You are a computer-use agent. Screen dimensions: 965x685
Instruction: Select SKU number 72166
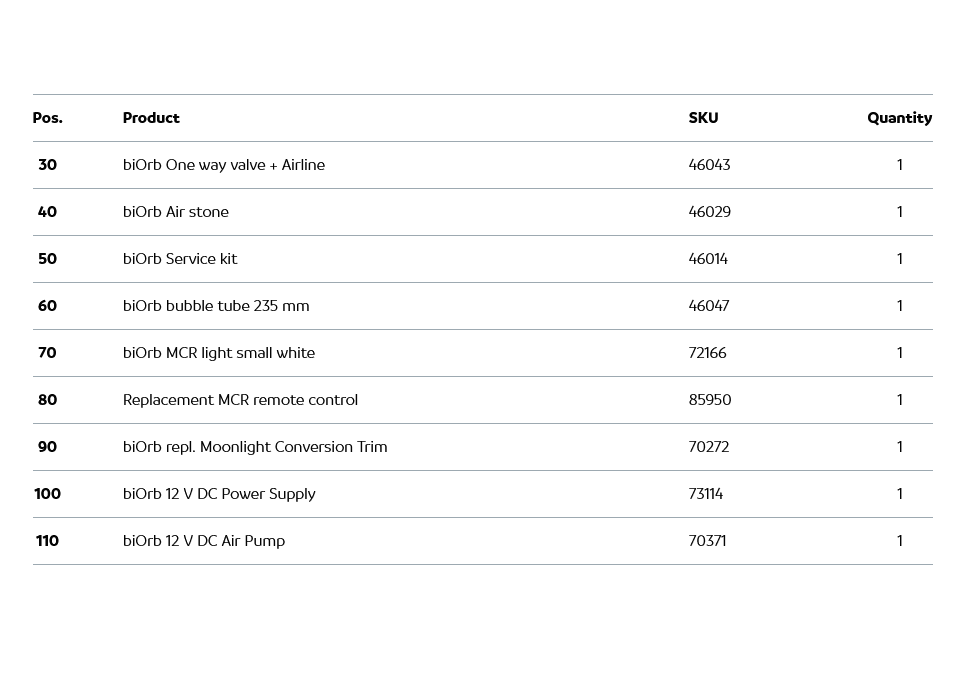[707, 353]
